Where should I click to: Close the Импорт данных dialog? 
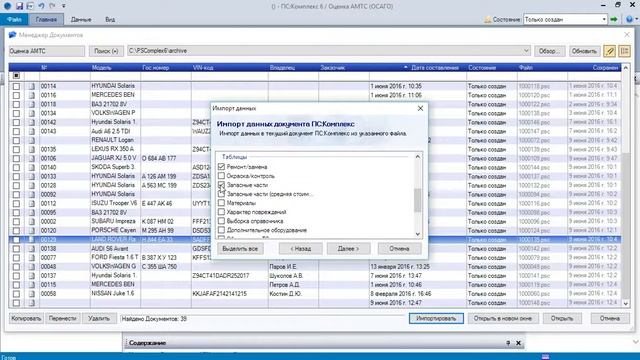tap(420, 108)
